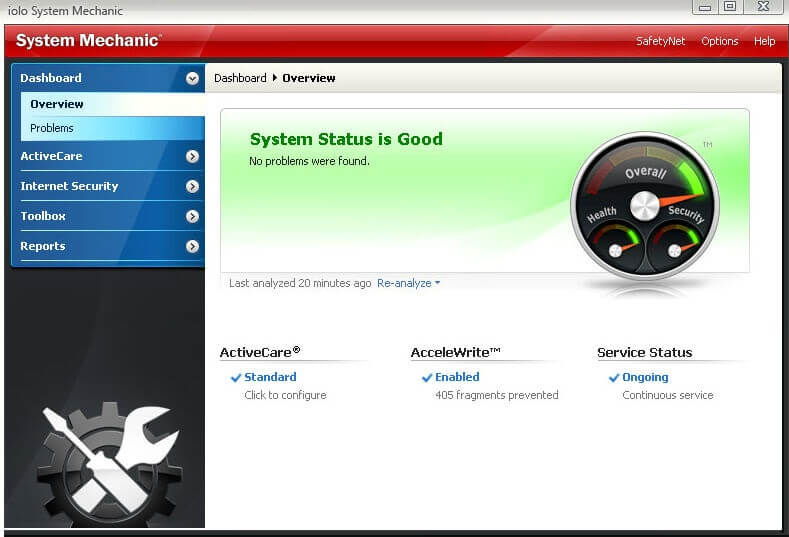Open the Internet Security sidebar section
The height and width of the screenshot is (537, 789).
coord(108,186)
